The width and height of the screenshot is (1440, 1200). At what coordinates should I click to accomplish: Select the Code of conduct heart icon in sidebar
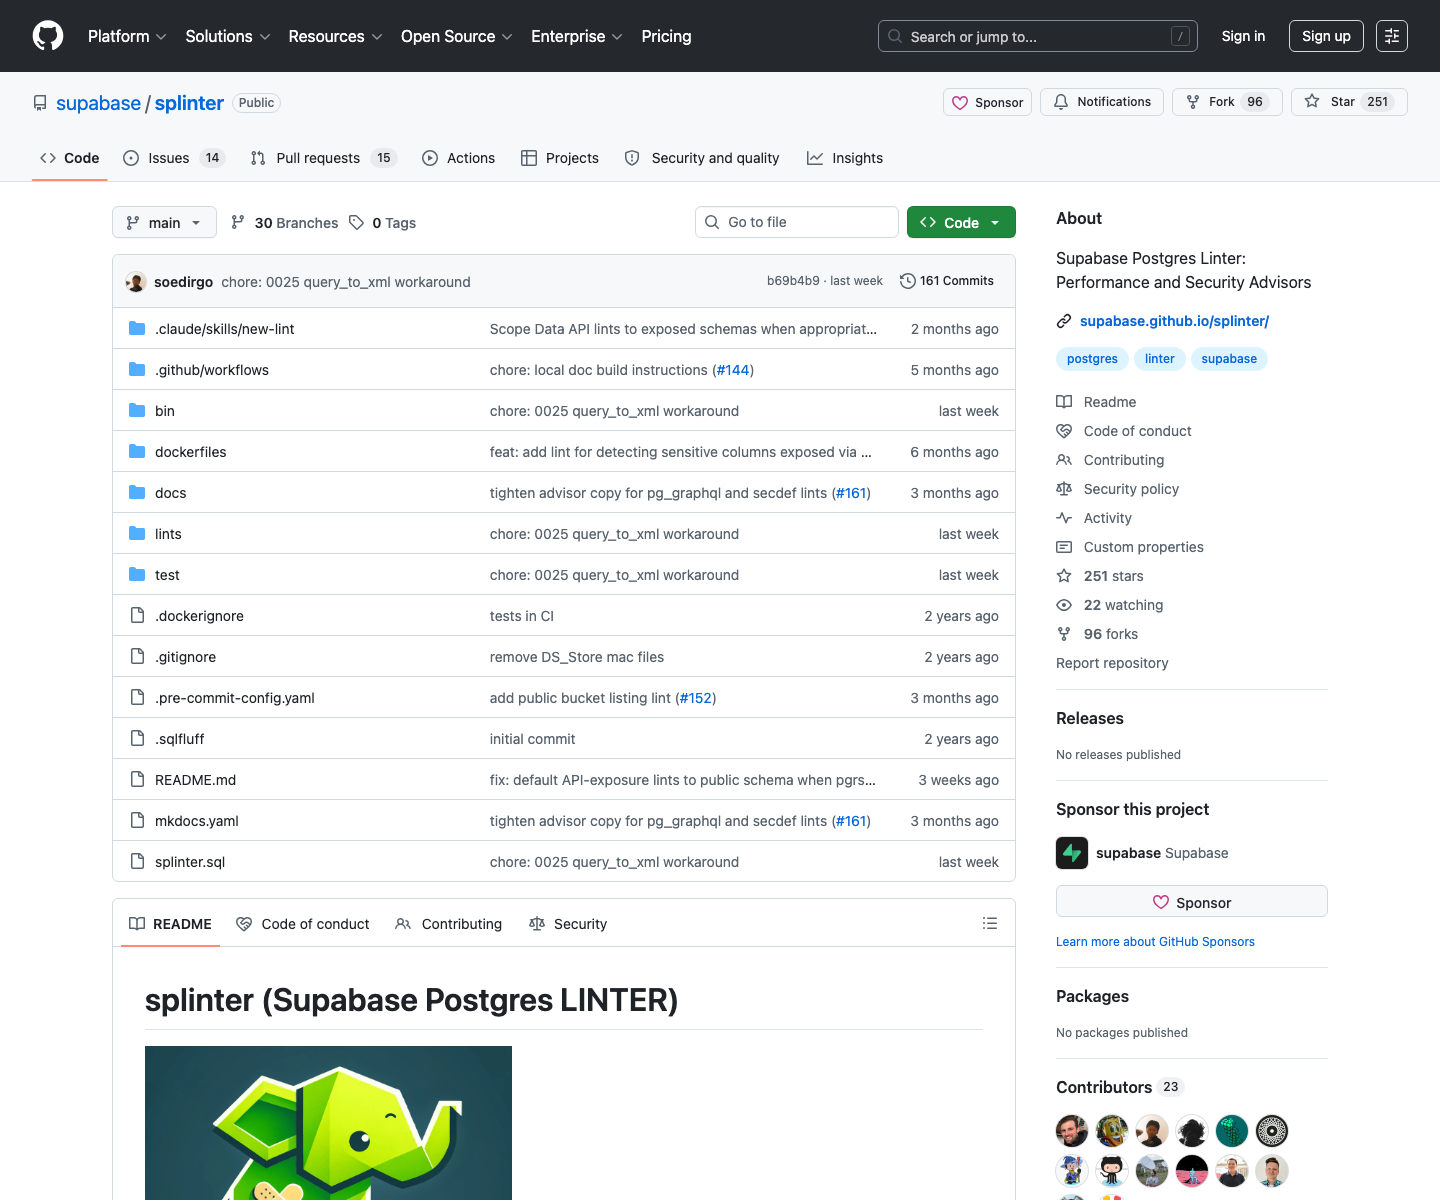click(1064, 431)
